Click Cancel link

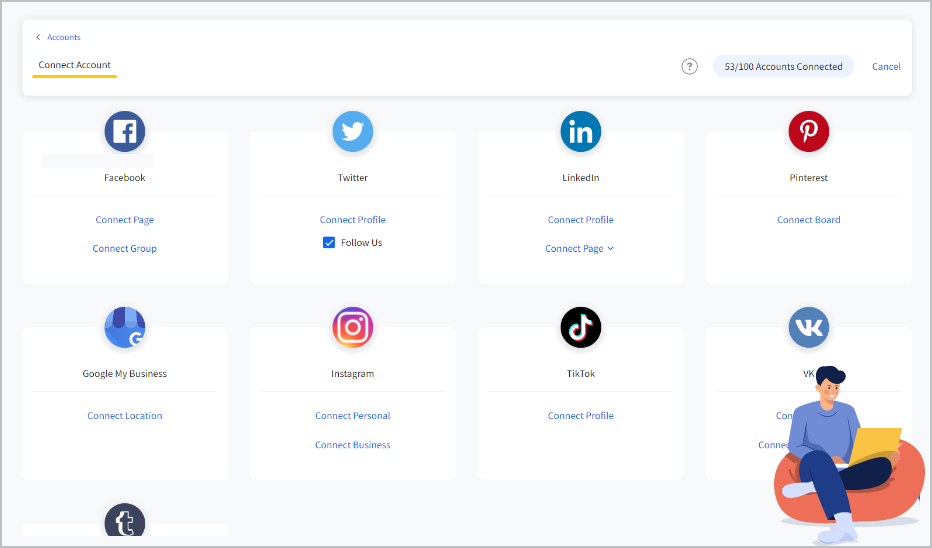886,67
